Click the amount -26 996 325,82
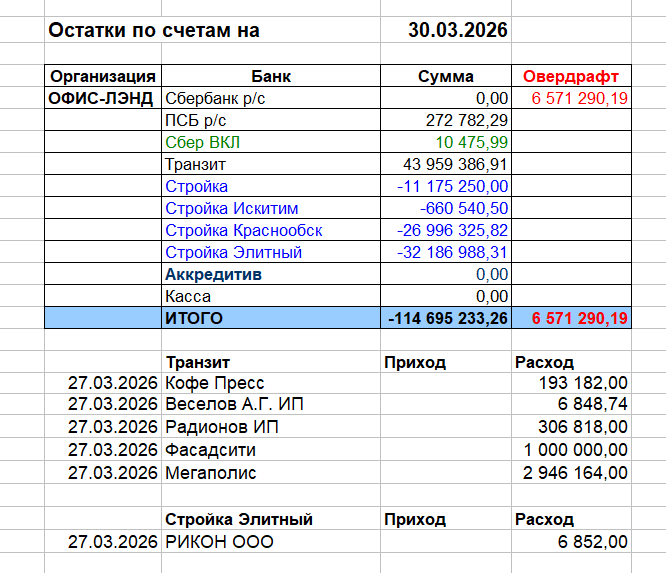666x573 pixels. tap(446, 231)
